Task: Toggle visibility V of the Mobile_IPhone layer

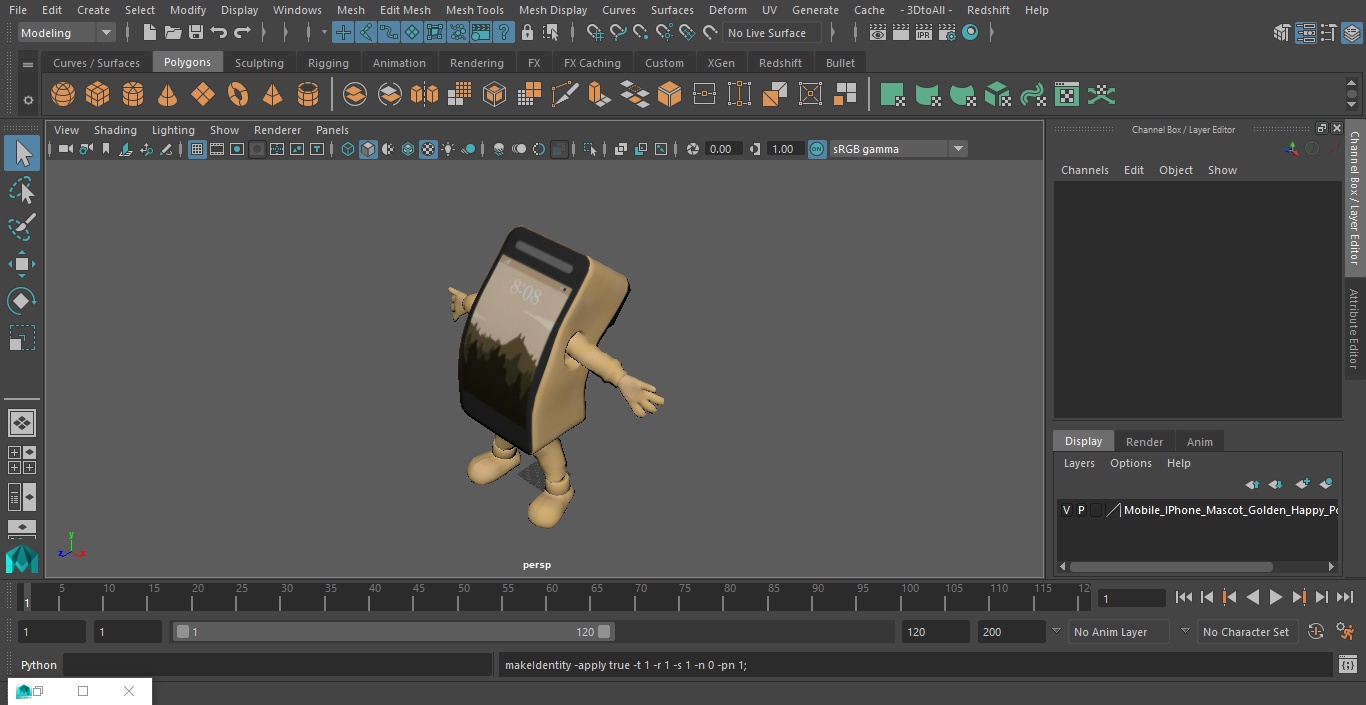Action: coord(1066,510)
